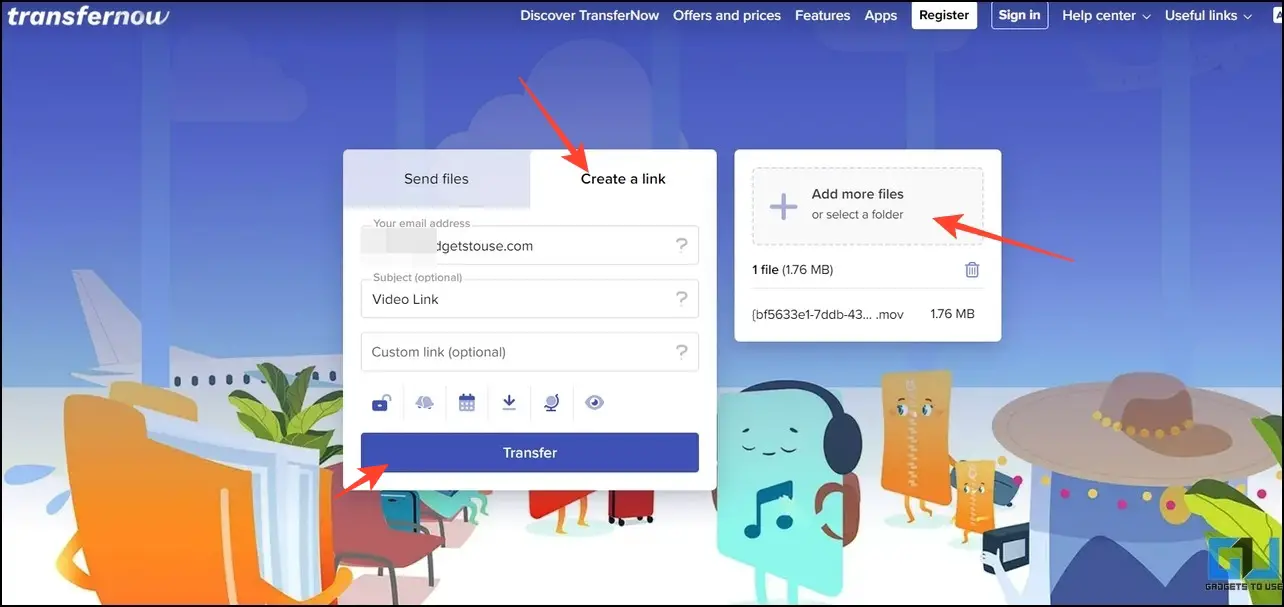The height and width of the screenshot is (607, 1284).
Task: Click the Sign in button
Action: coord(1020,15)
